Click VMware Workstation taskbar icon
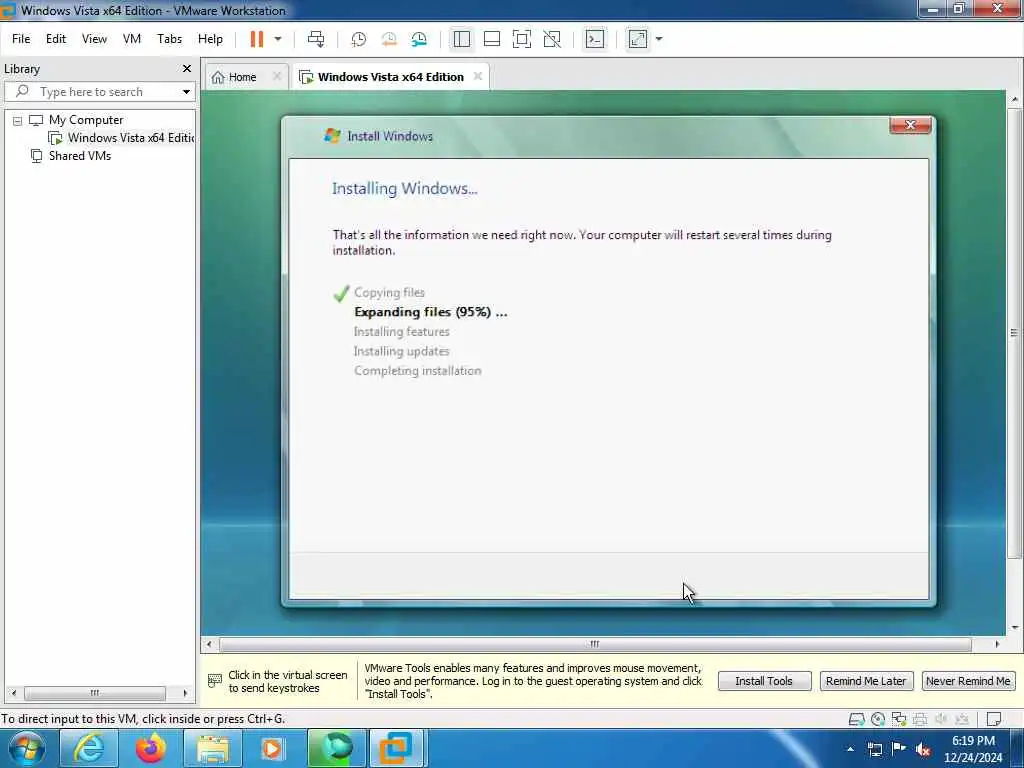This screenshot has height=768, width=1024. (398, 748)
